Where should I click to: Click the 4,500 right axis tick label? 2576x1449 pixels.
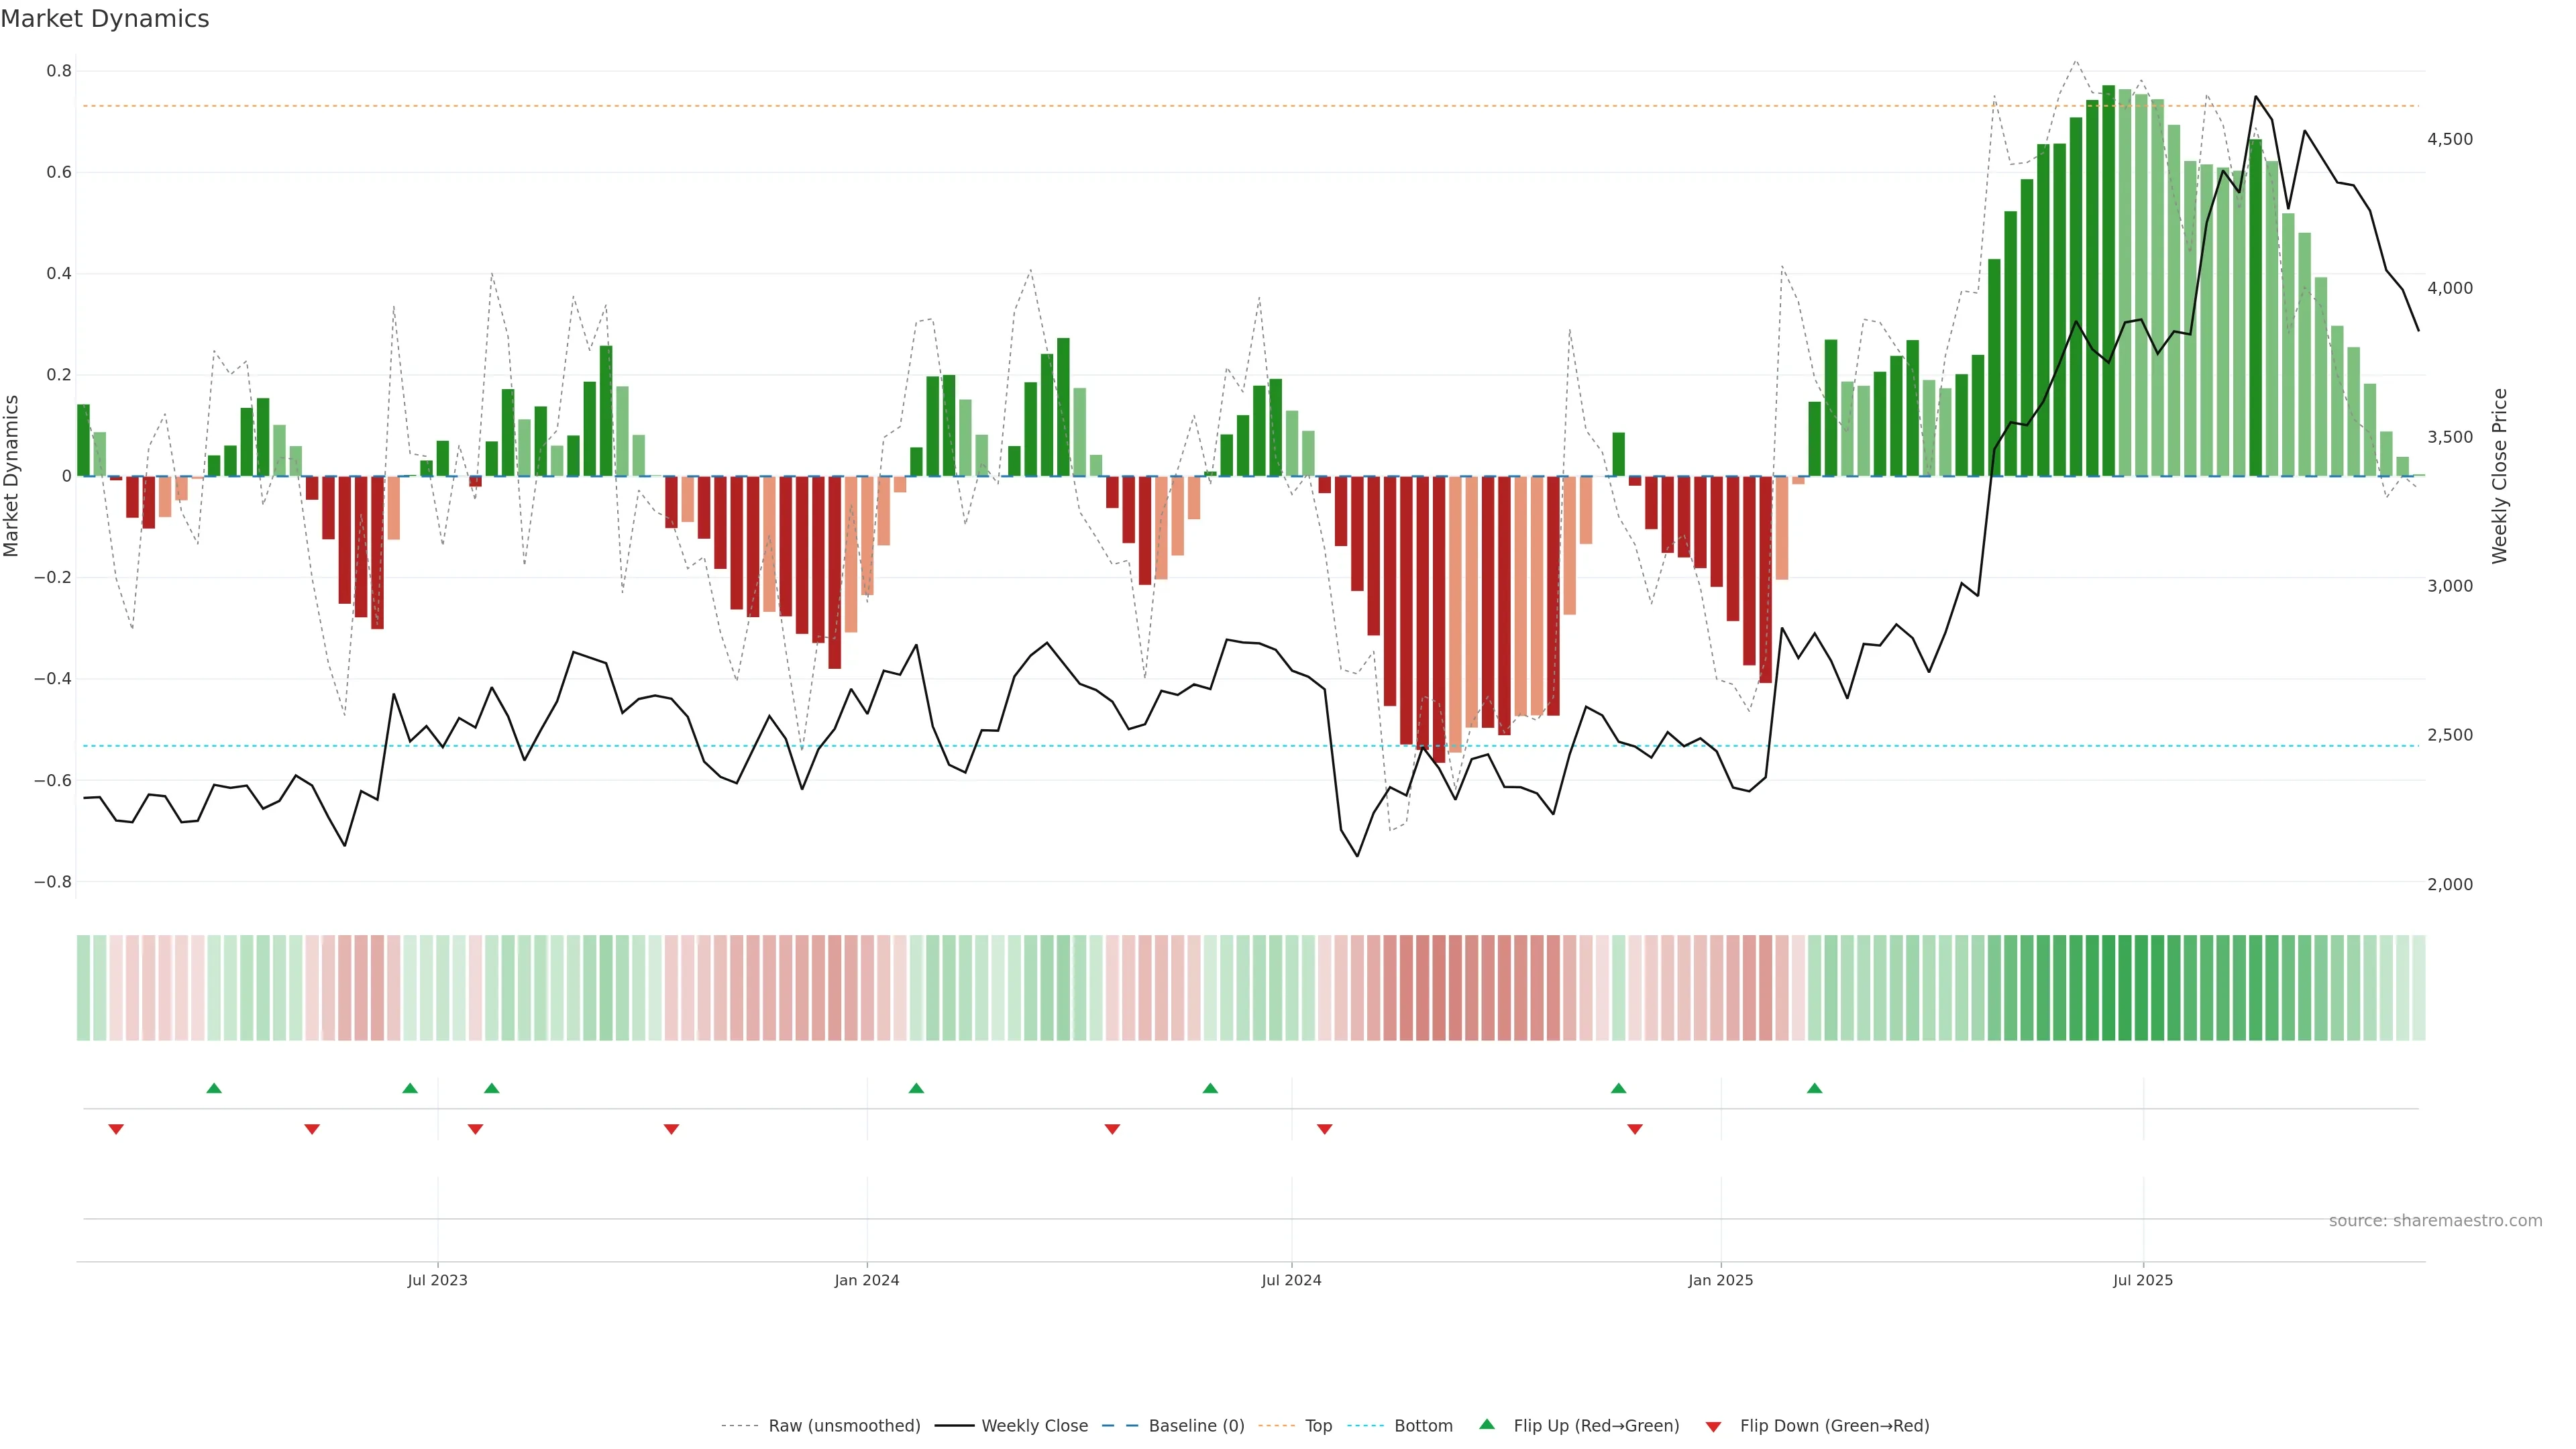point(2449,139)
